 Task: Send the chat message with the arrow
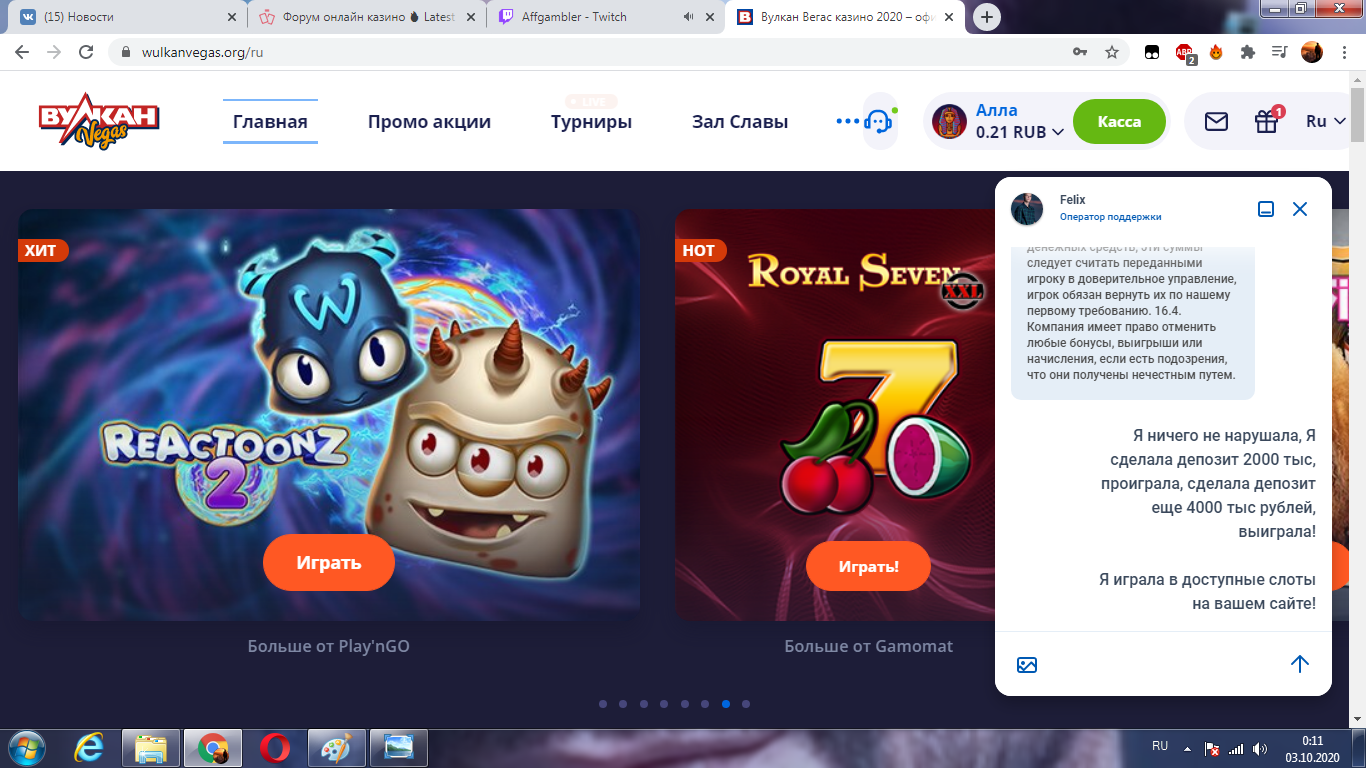pos(1300,664)
